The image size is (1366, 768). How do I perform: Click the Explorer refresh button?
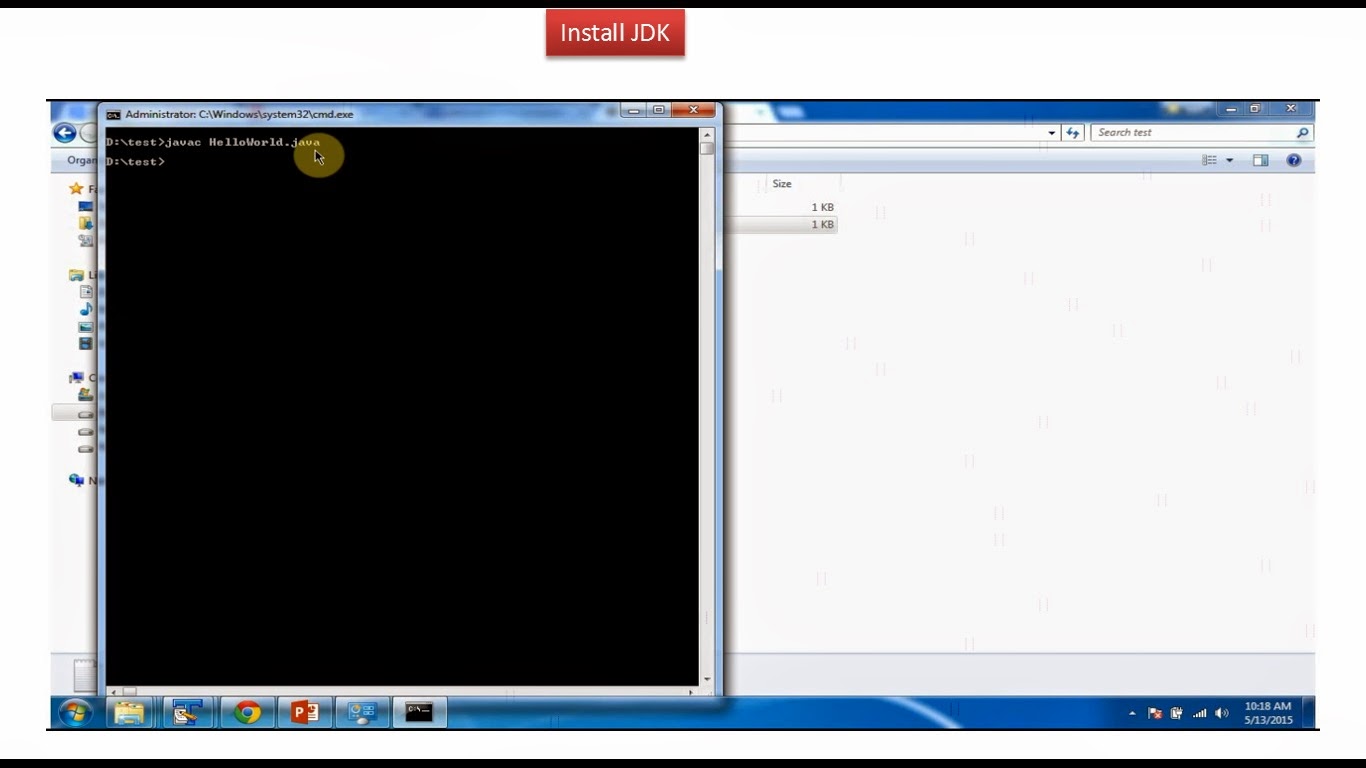1073,133
